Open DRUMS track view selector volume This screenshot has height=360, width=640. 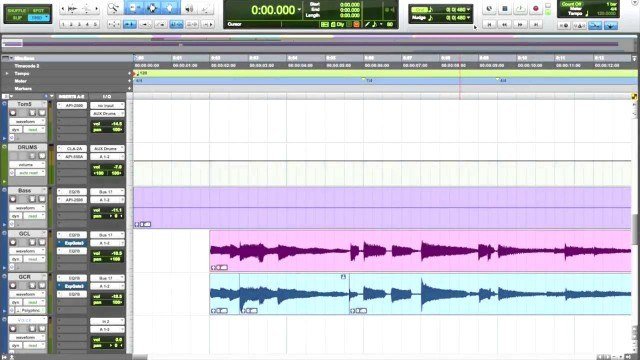coord(27,165)
